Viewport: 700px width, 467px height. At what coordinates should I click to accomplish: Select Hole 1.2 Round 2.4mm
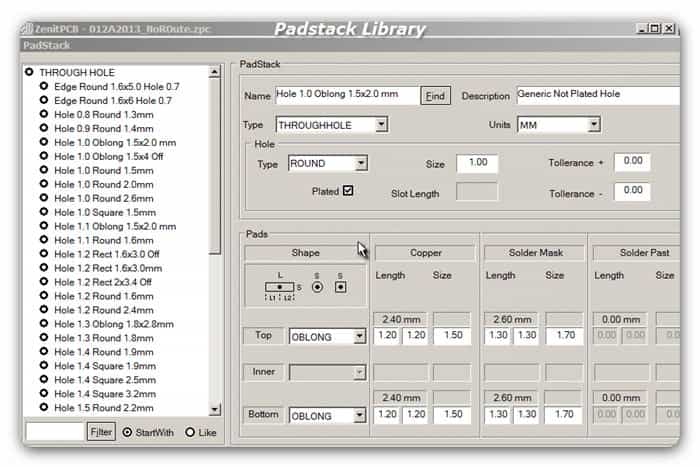(x=104, y=310)
